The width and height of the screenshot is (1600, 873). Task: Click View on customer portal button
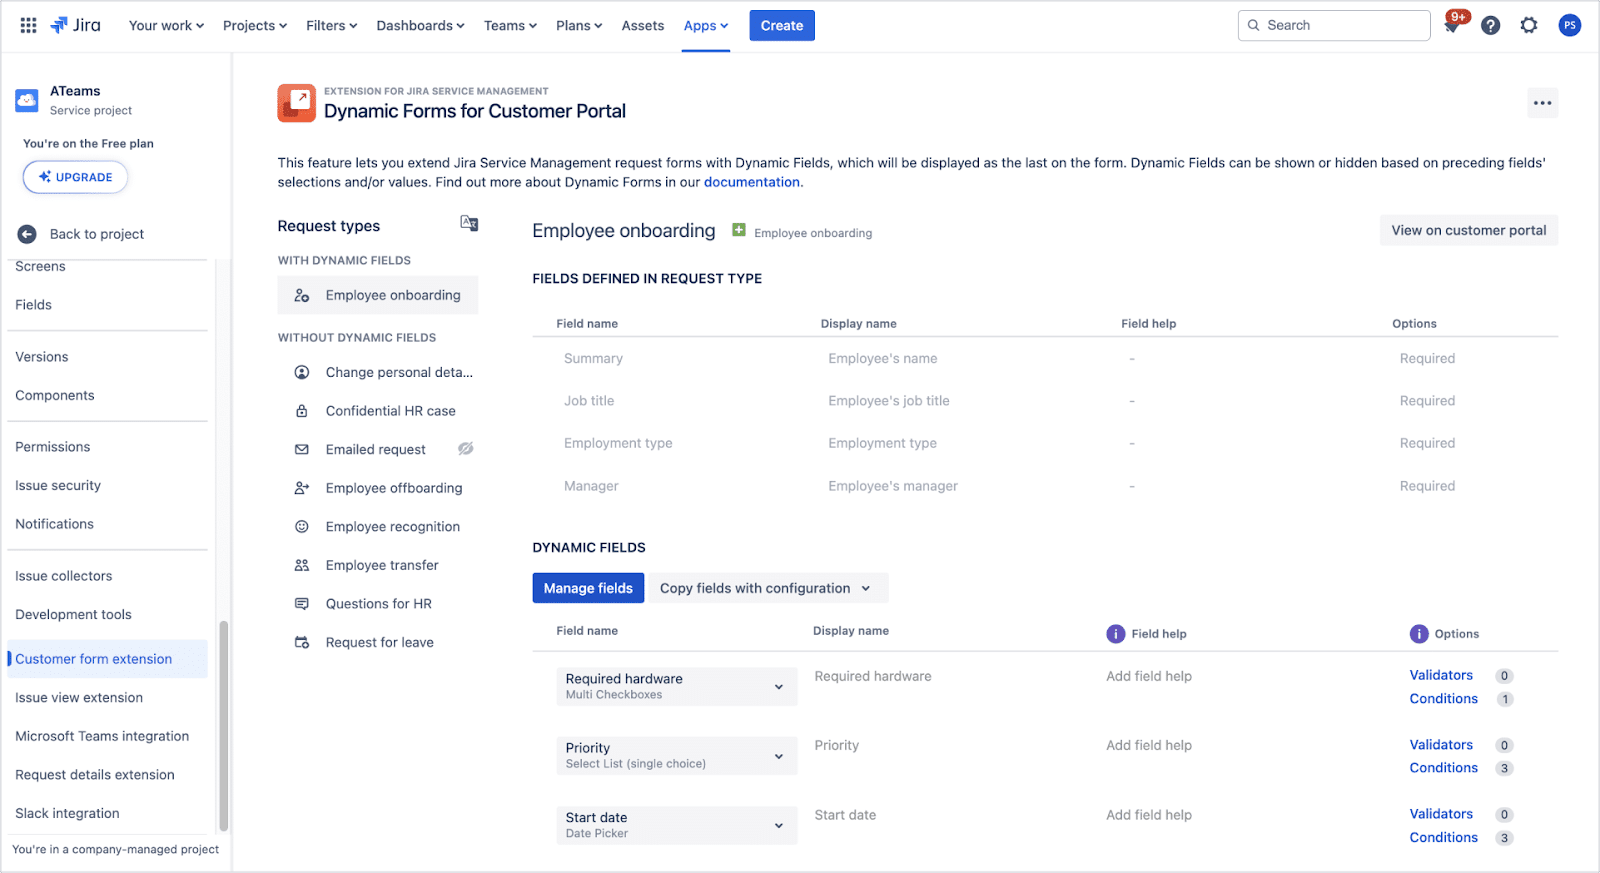pos(1469,230)
